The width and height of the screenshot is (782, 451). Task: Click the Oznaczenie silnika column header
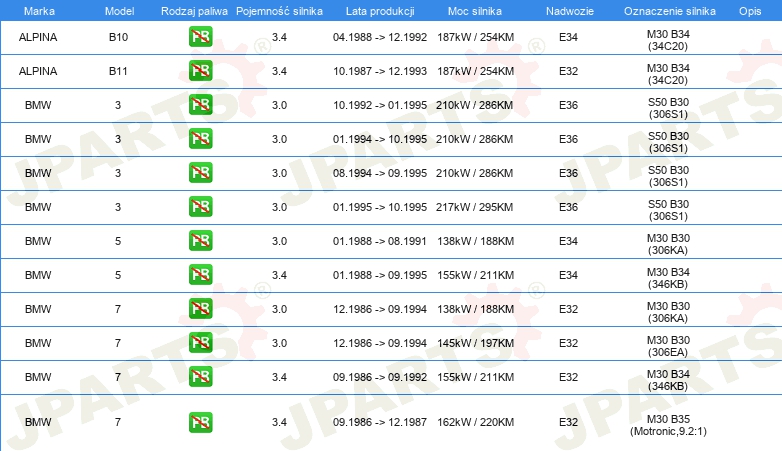point(670,11)
